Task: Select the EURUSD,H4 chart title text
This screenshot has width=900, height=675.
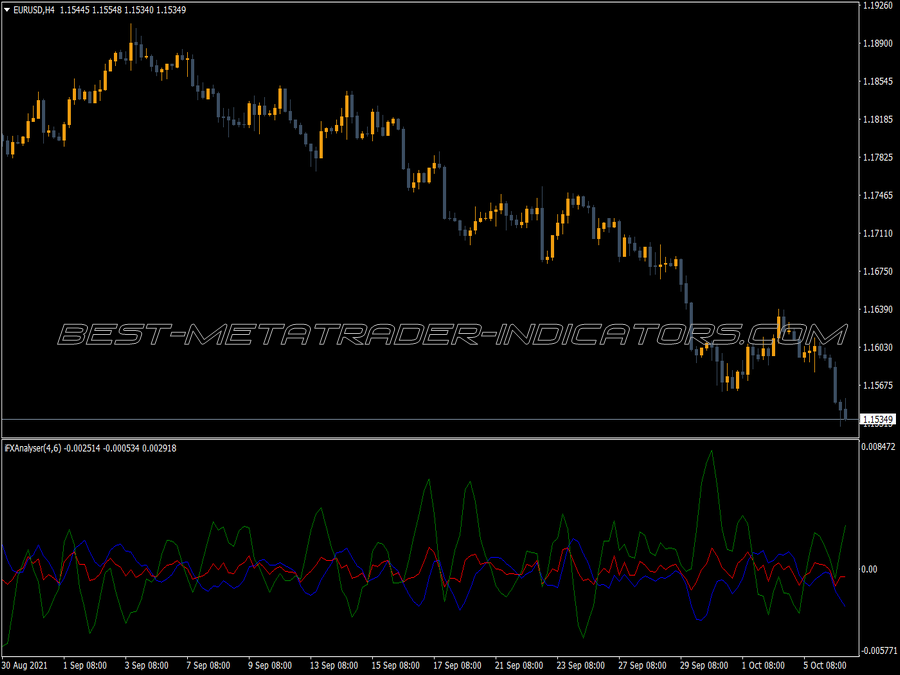Action: coord(34,10)
